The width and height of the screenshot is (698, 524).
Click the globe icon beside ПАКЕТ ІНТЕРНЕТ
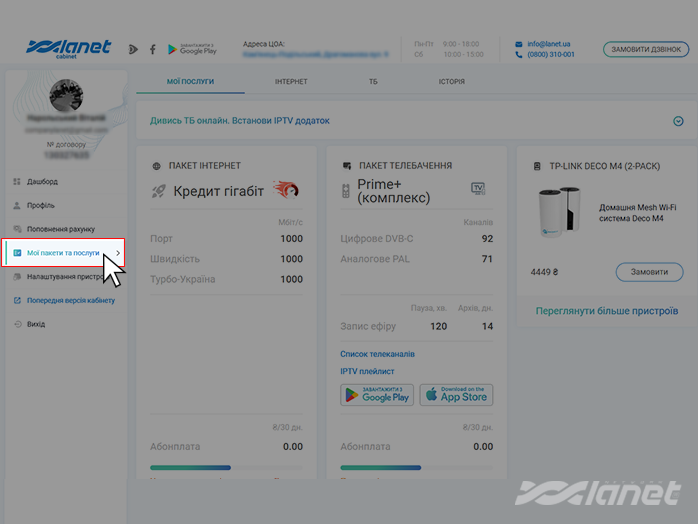click(156, 166)
